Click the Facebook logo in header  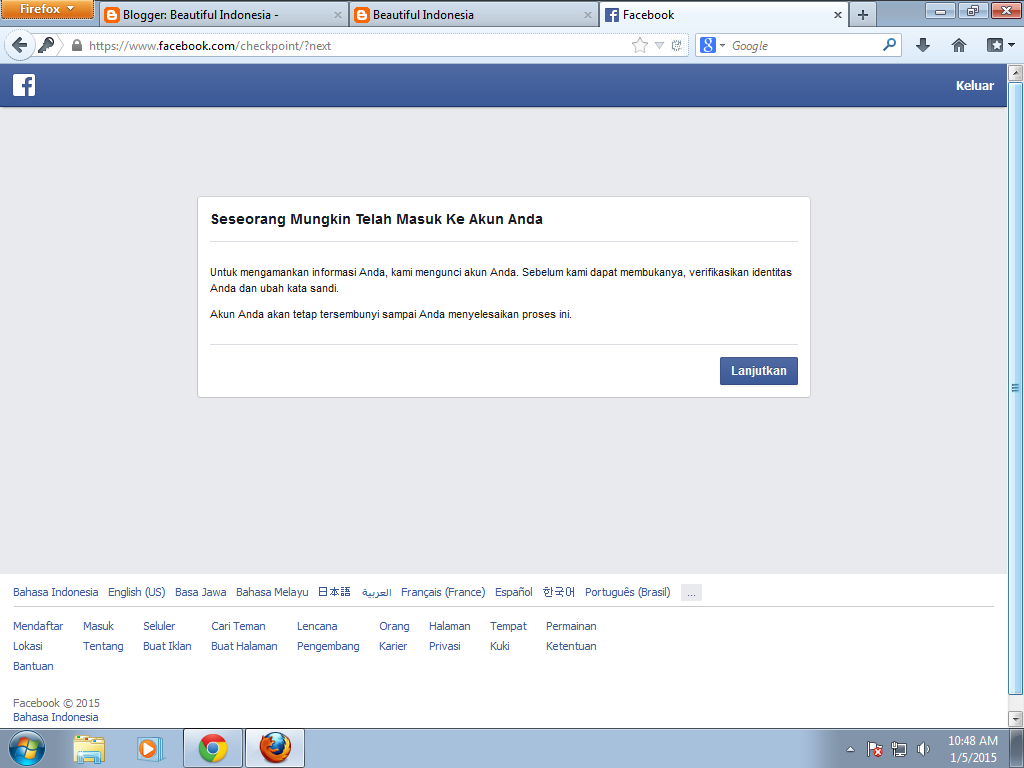click(x=24, y=85)
